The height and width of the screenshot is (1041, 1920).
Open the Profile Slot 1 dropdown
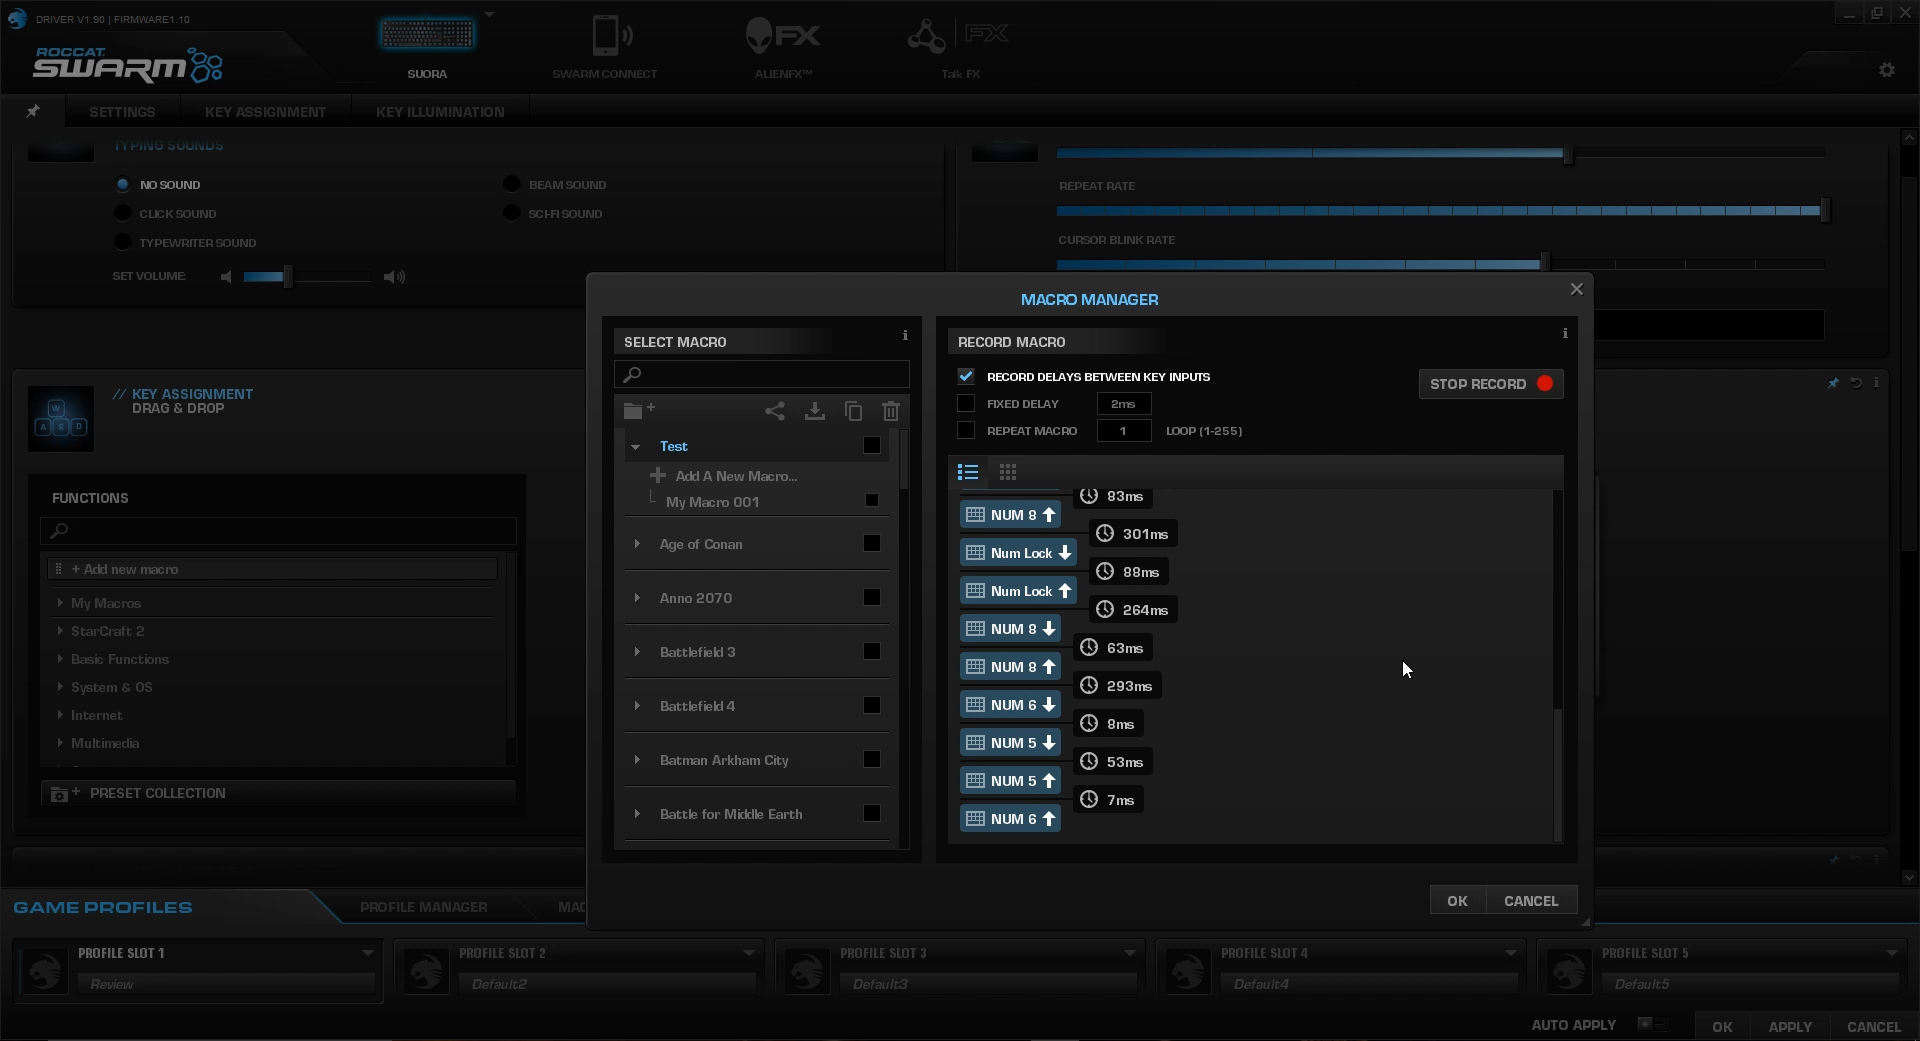(367, 953)
